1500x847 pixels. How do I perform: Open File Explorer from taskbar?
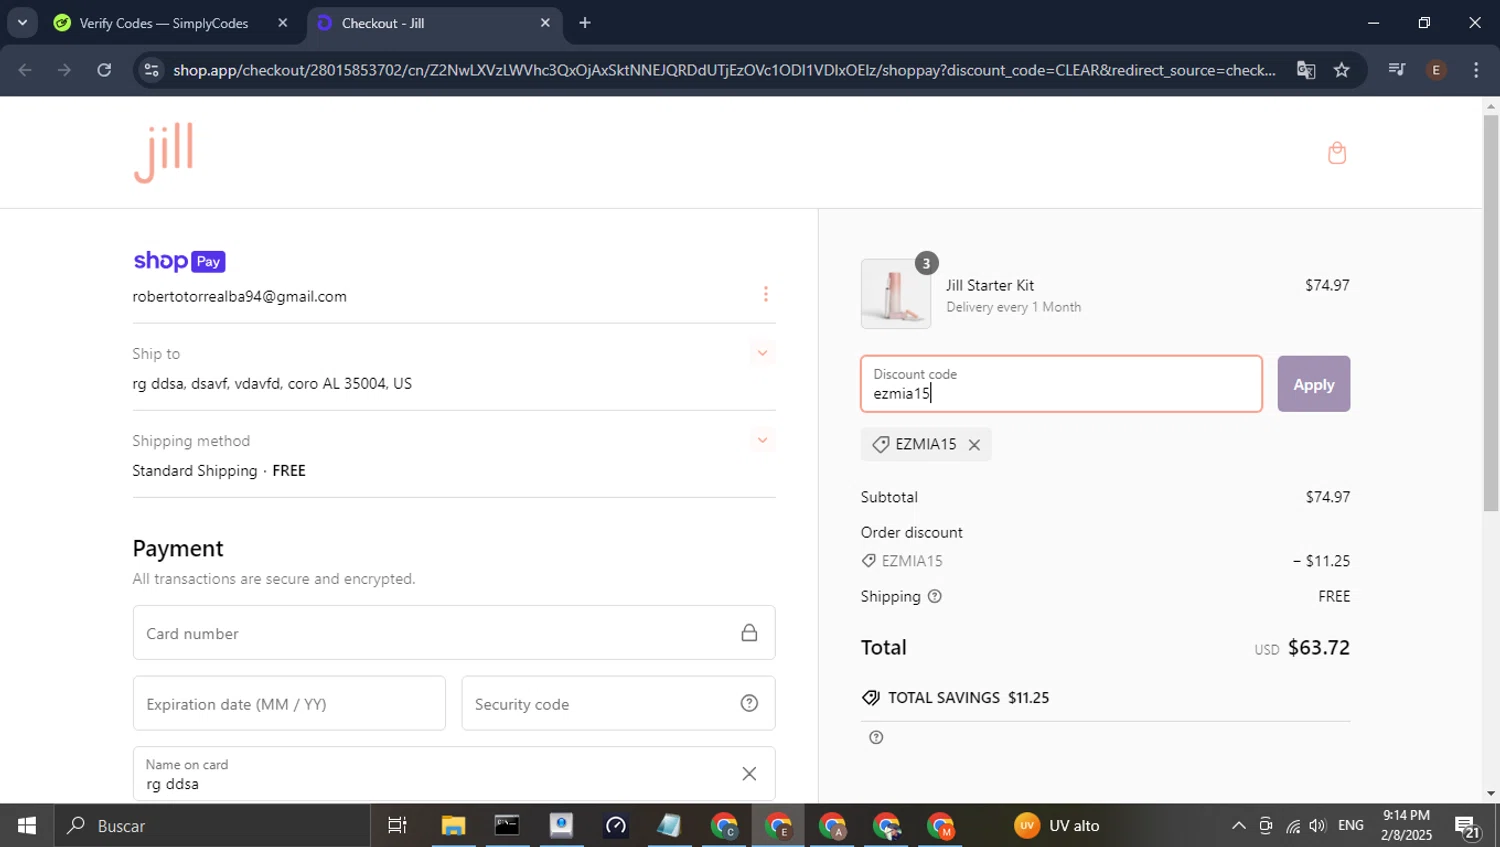coord(453,826)
